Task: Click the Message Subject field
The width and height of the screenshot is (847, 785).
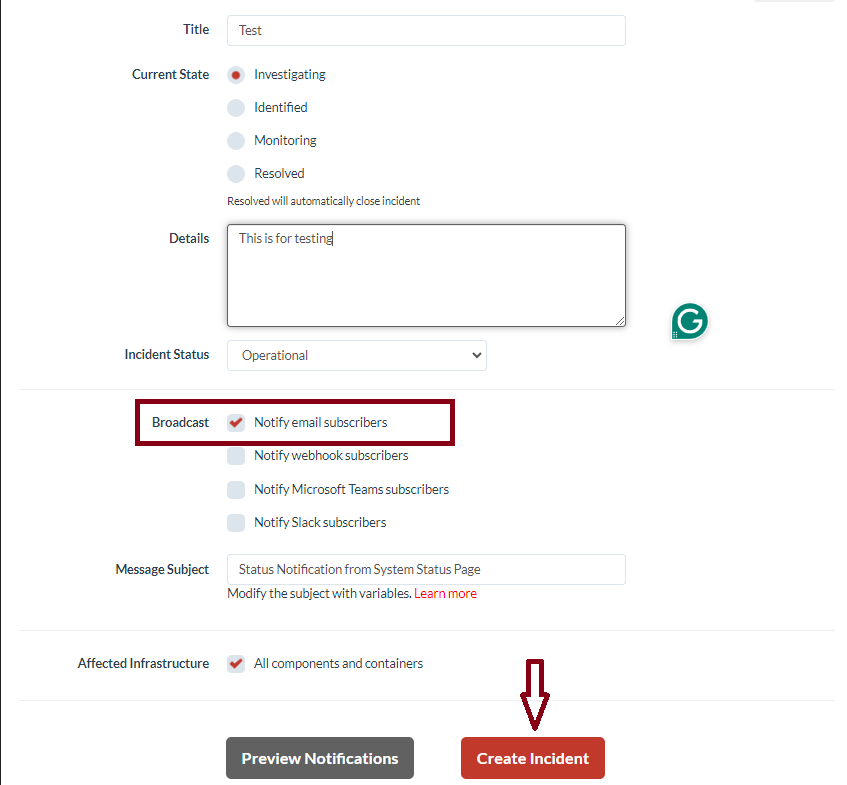Action: 425,569
